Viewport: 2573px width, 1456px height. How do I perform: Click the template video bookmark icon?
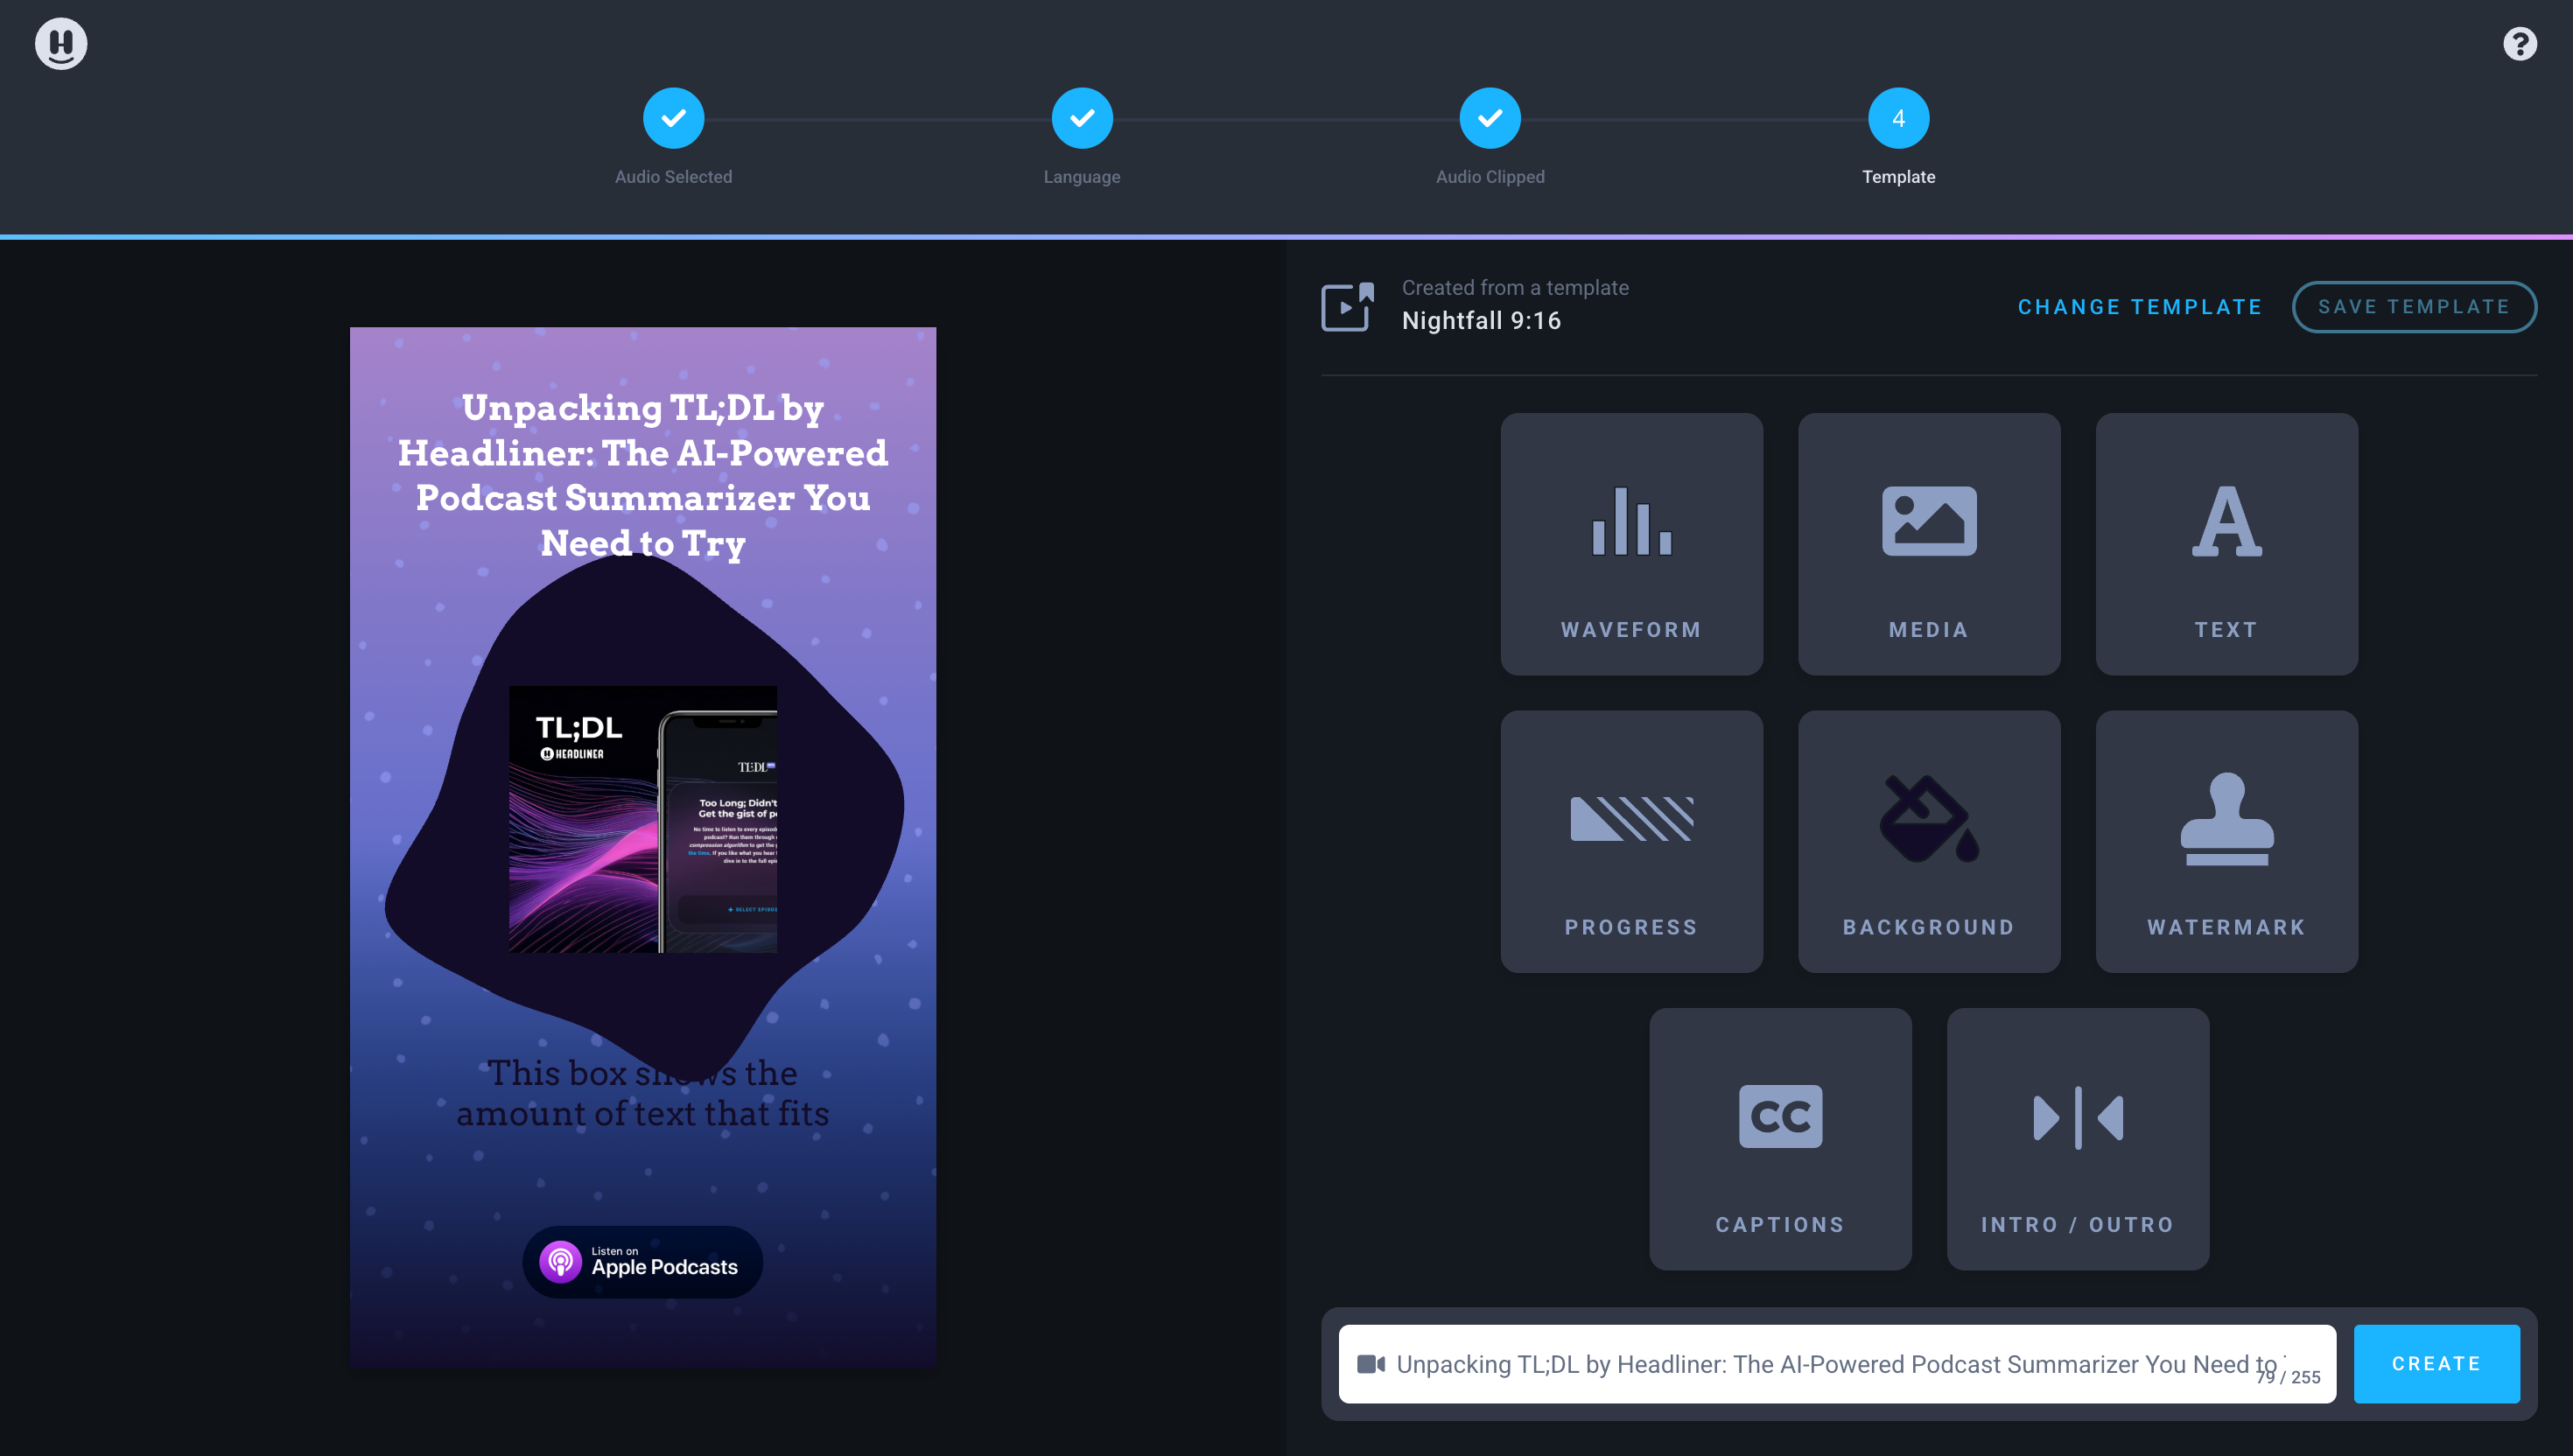pos(1348,306)
